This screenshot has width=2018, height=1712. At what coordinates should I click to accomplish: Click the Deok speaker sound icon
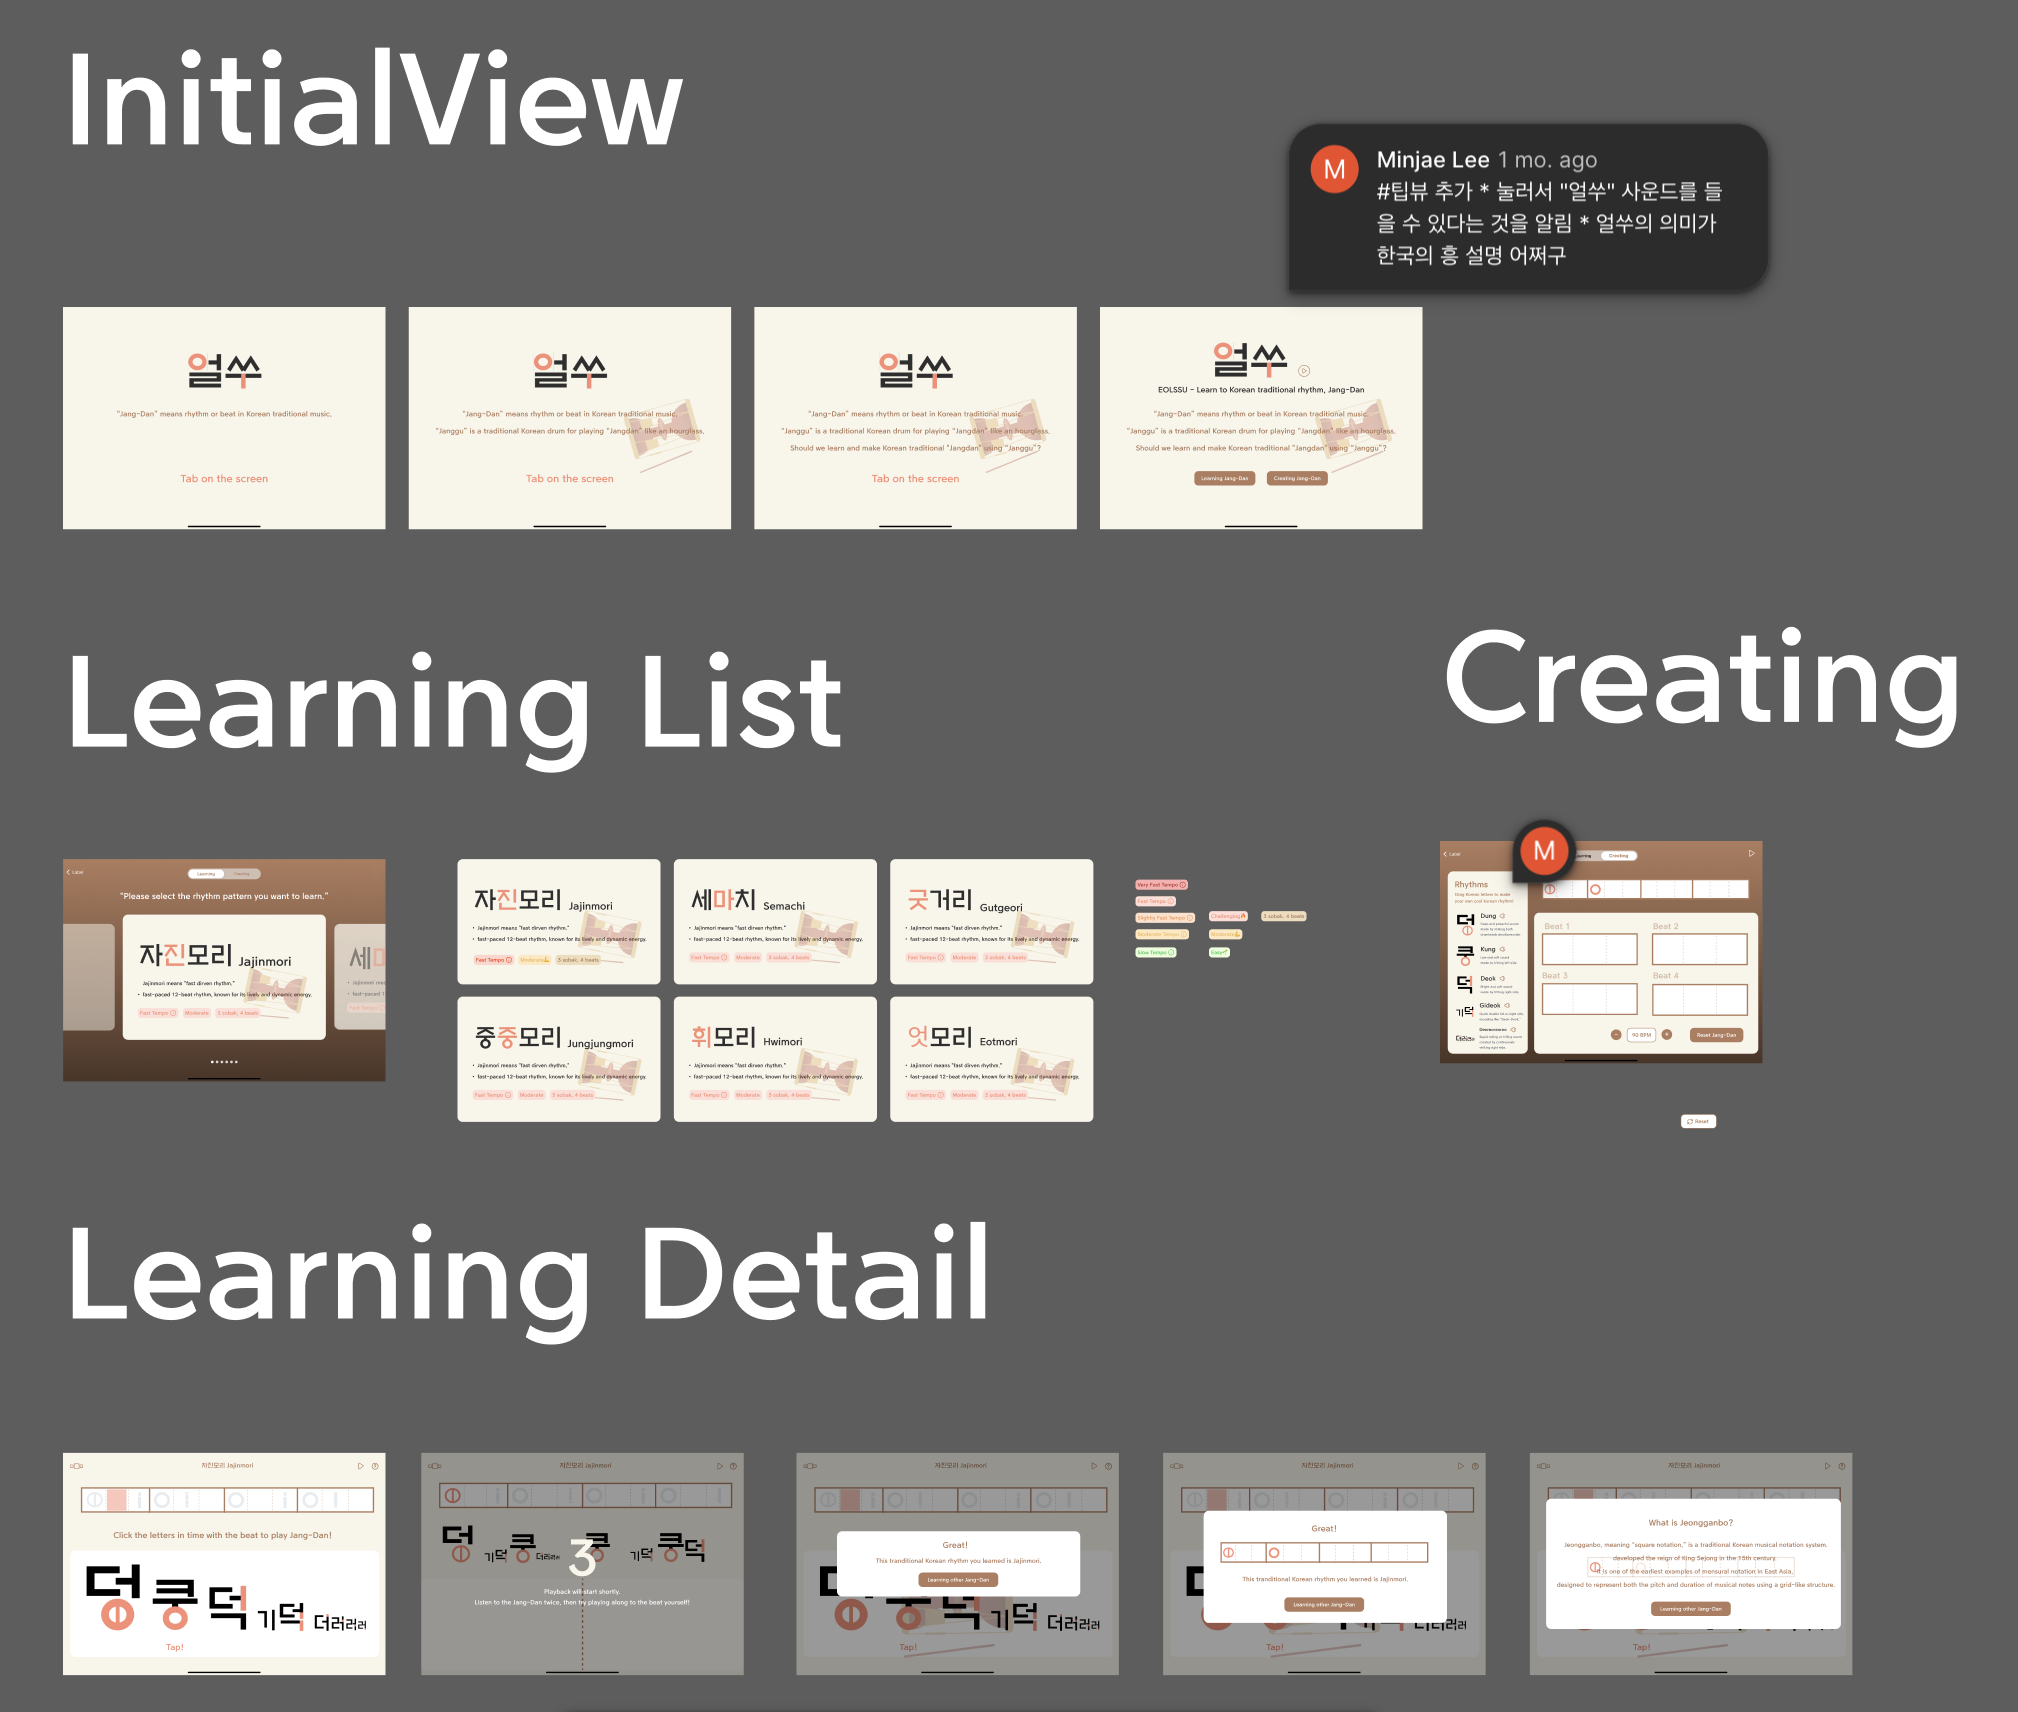[1503, 979]
